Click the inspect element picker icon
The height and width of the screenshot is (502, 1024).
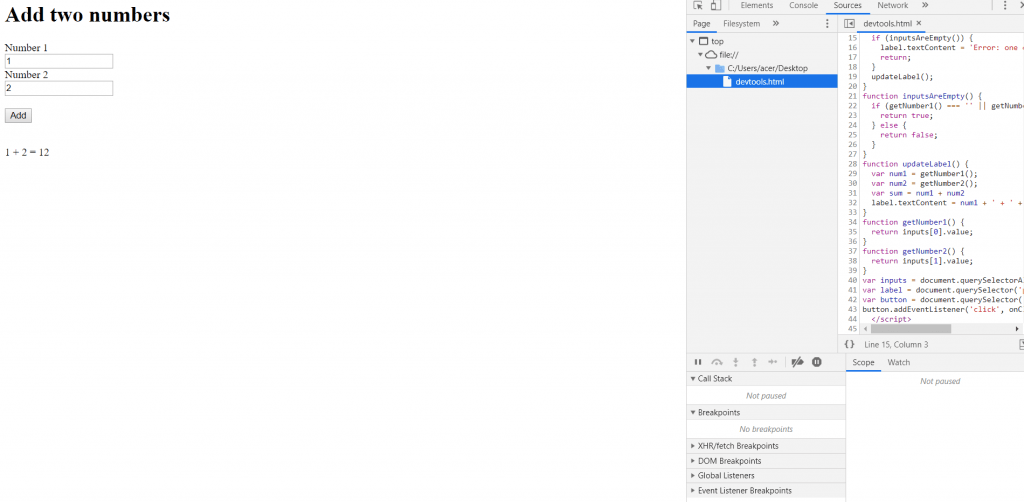(698, 6)
